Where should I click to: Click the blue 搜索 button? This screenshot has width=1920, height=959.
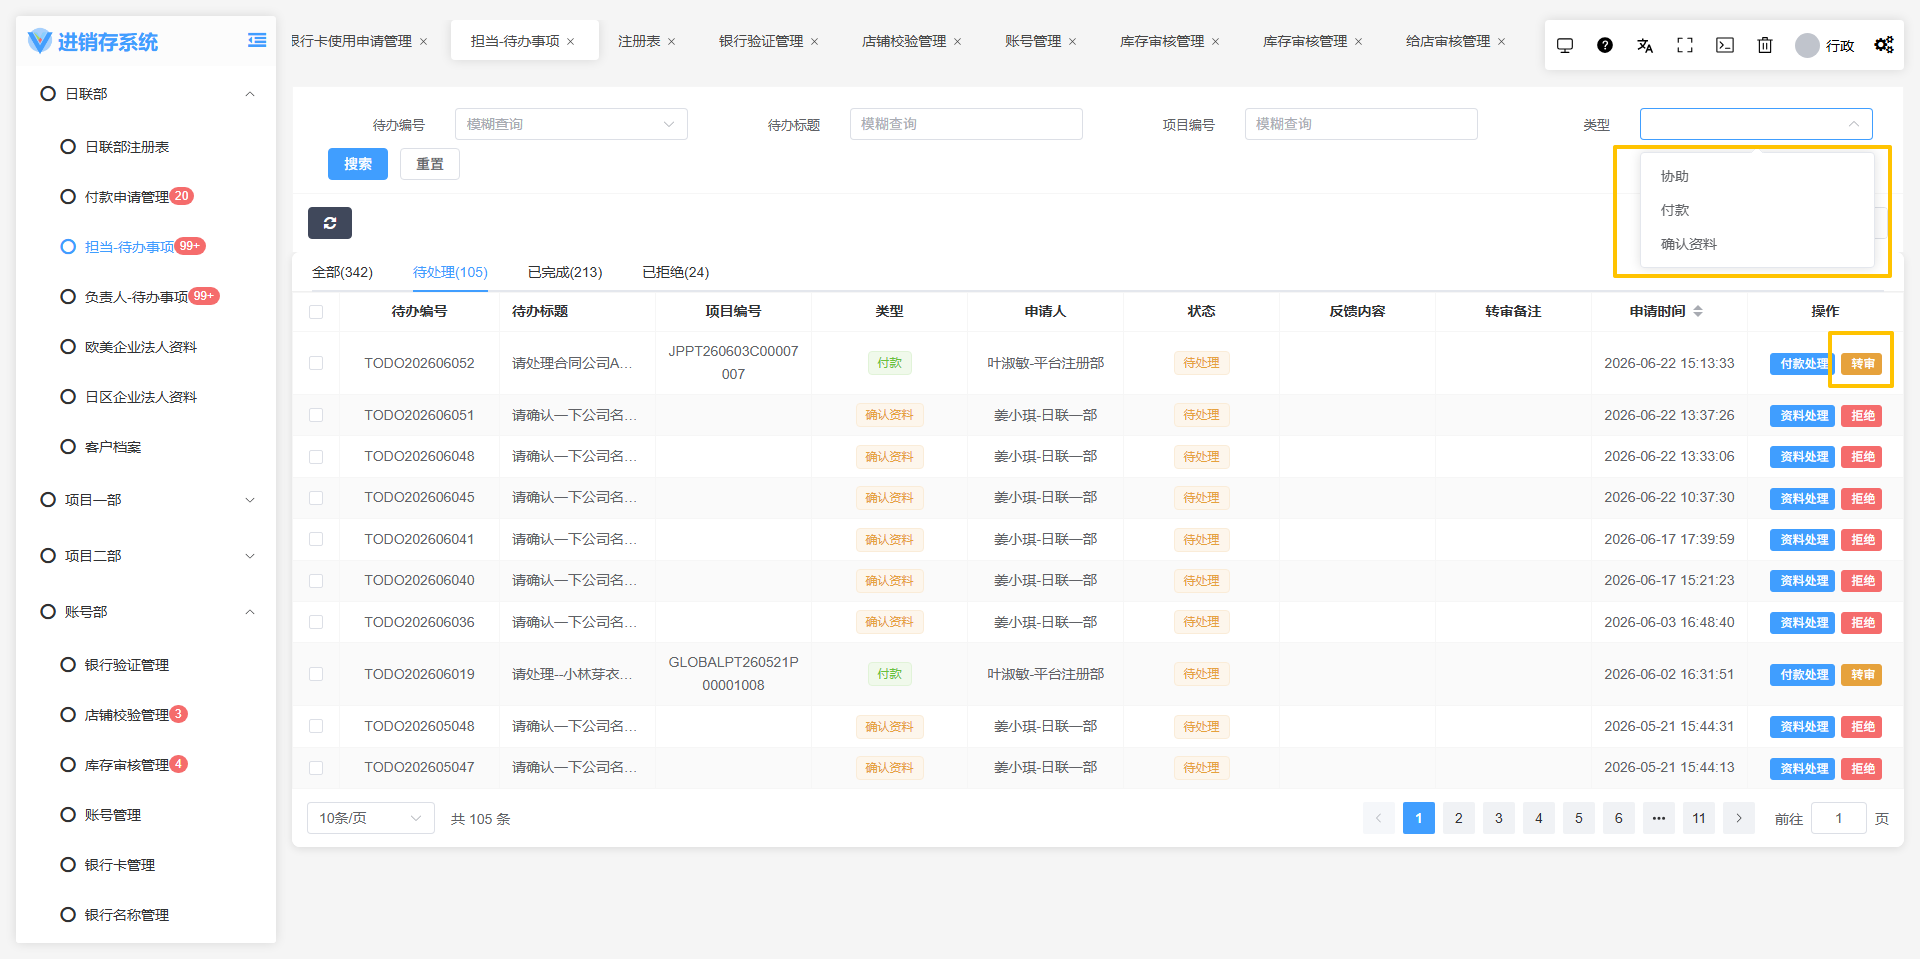(358, 164)
